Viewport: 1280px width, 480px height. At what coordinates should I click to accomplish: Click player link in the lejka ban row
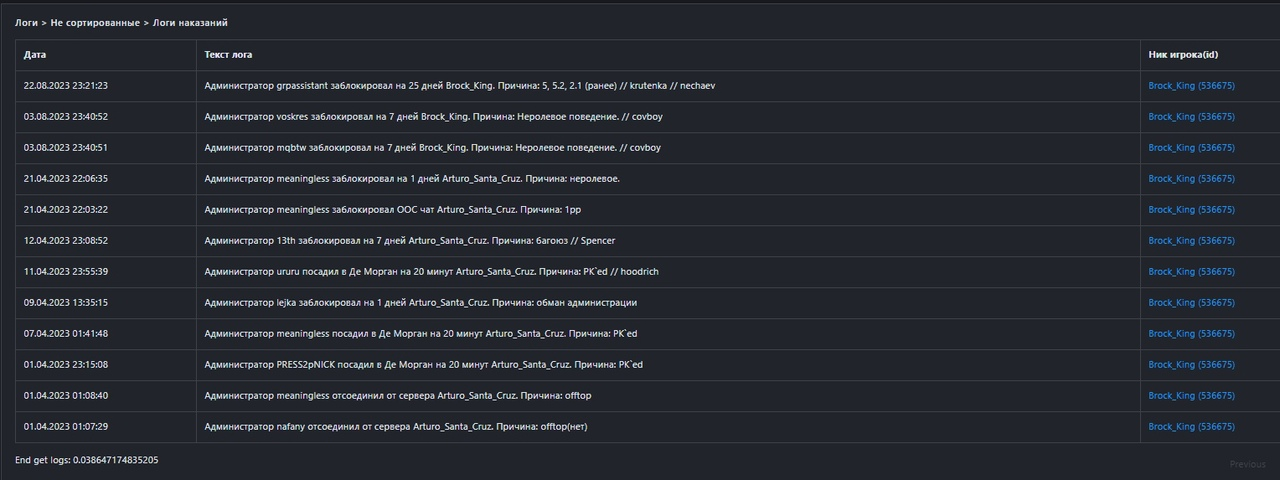pos(1191,303)
